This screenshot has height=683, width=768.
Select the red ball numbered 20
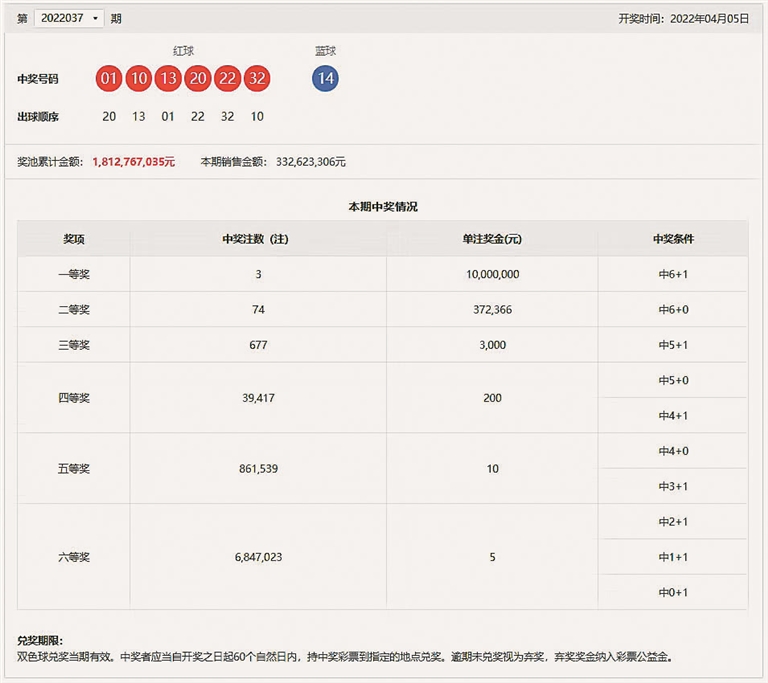[x=197, y=79]
